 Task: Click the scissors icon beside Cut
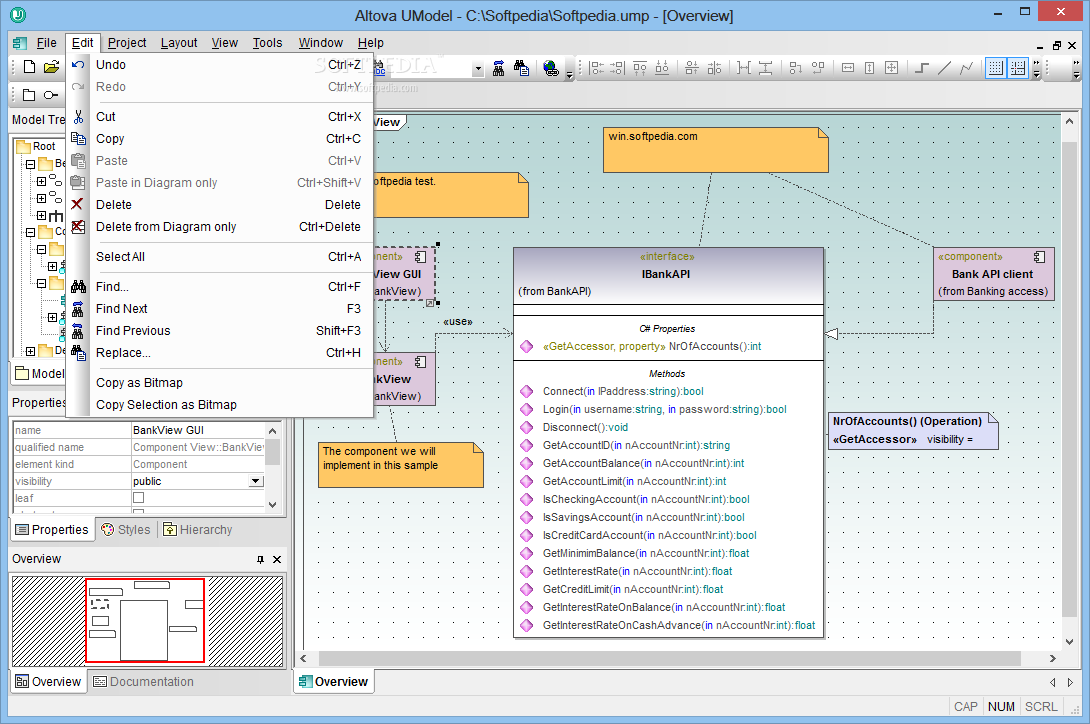(78, 117)
